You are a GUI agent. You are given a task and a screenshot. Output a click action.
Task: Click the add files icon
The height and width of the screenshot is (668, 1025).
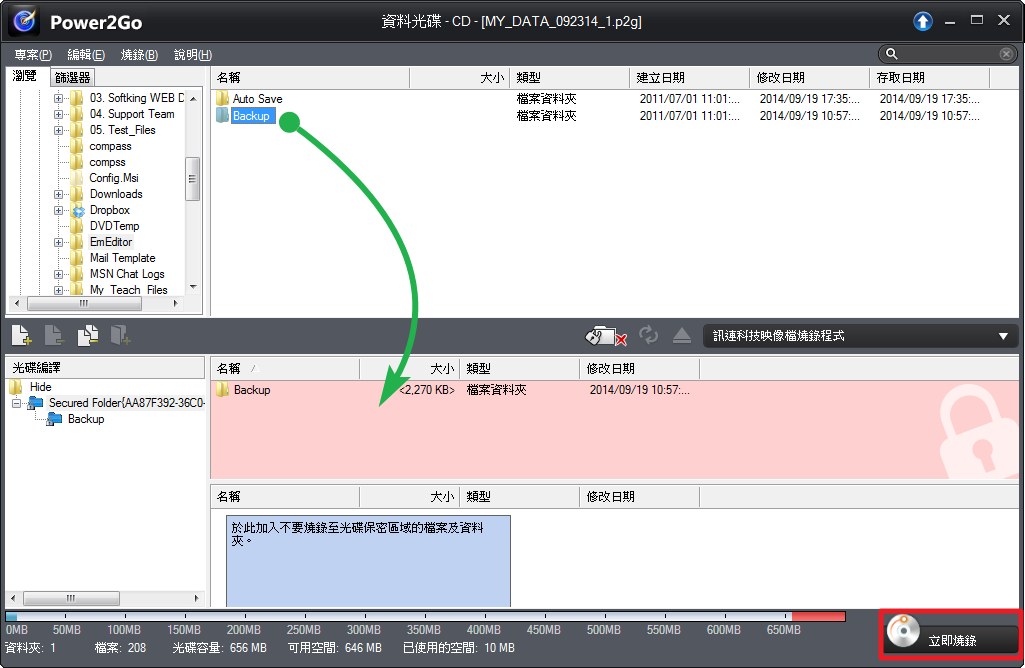pos(22,336)
